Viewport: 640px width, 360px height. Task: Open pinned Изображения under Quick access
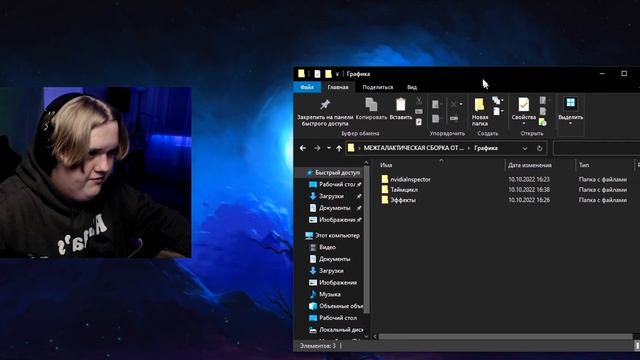pyautogui.click(x=336, y=220)
